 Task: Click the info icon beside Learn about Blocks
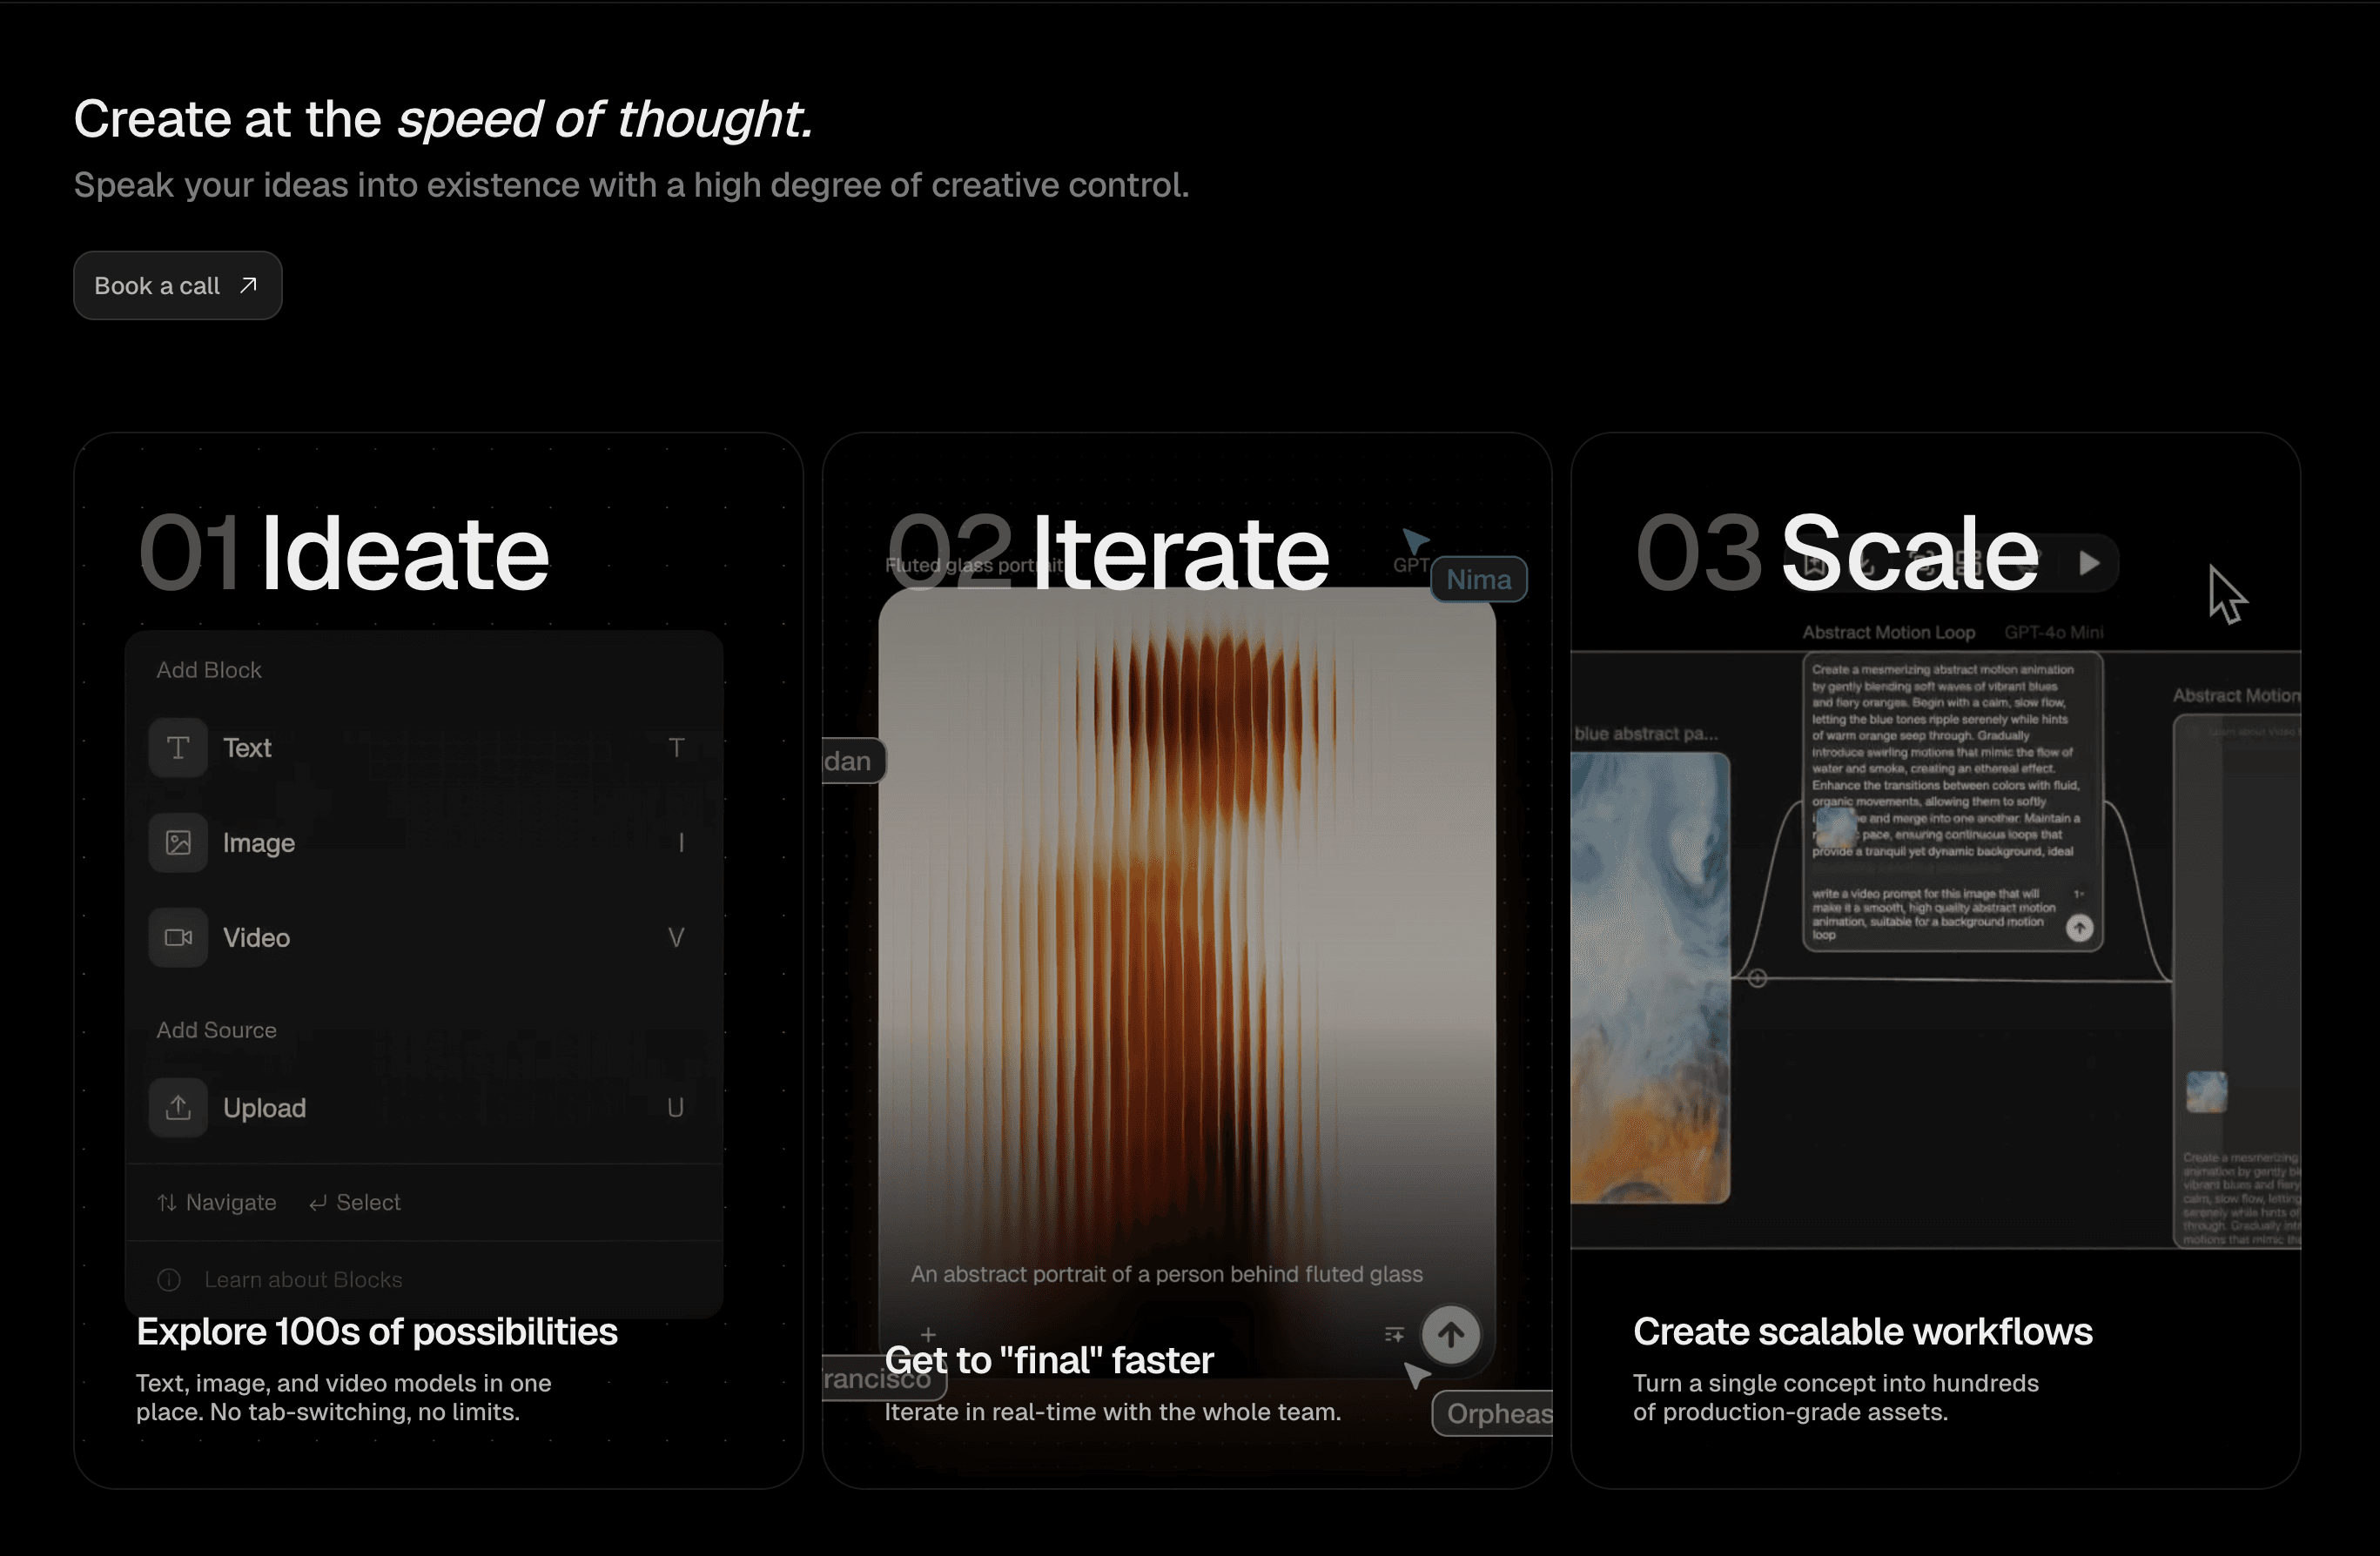click(x=169, y=1280)
